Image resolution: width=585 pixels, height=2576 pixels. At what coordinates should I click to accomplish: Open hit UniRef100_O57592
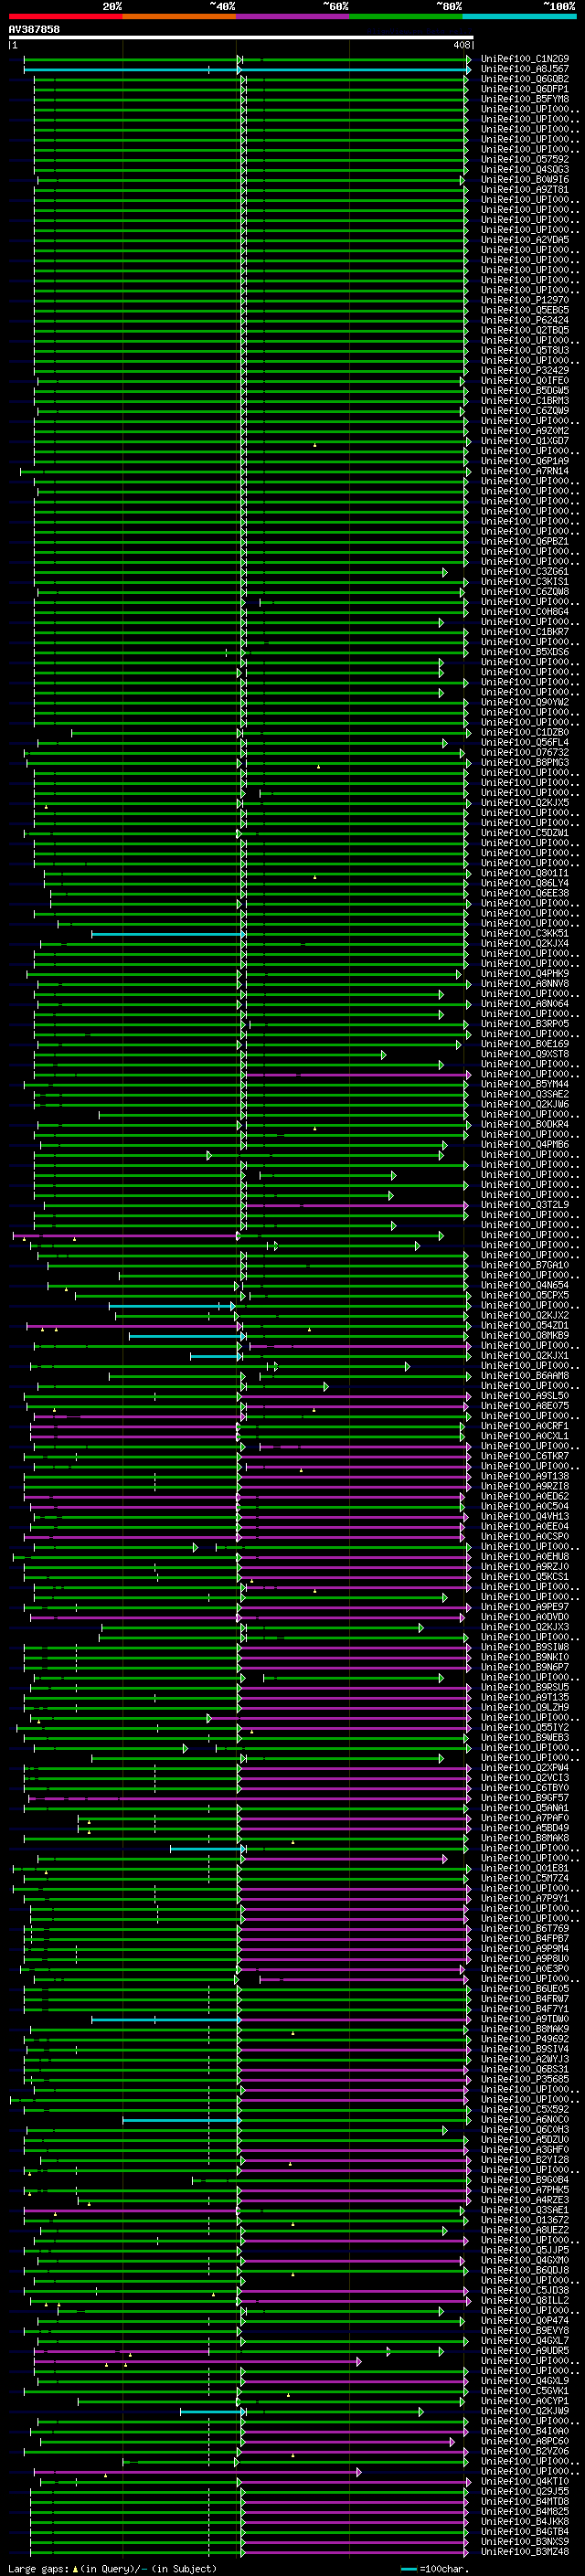click(x=525, y=160)
